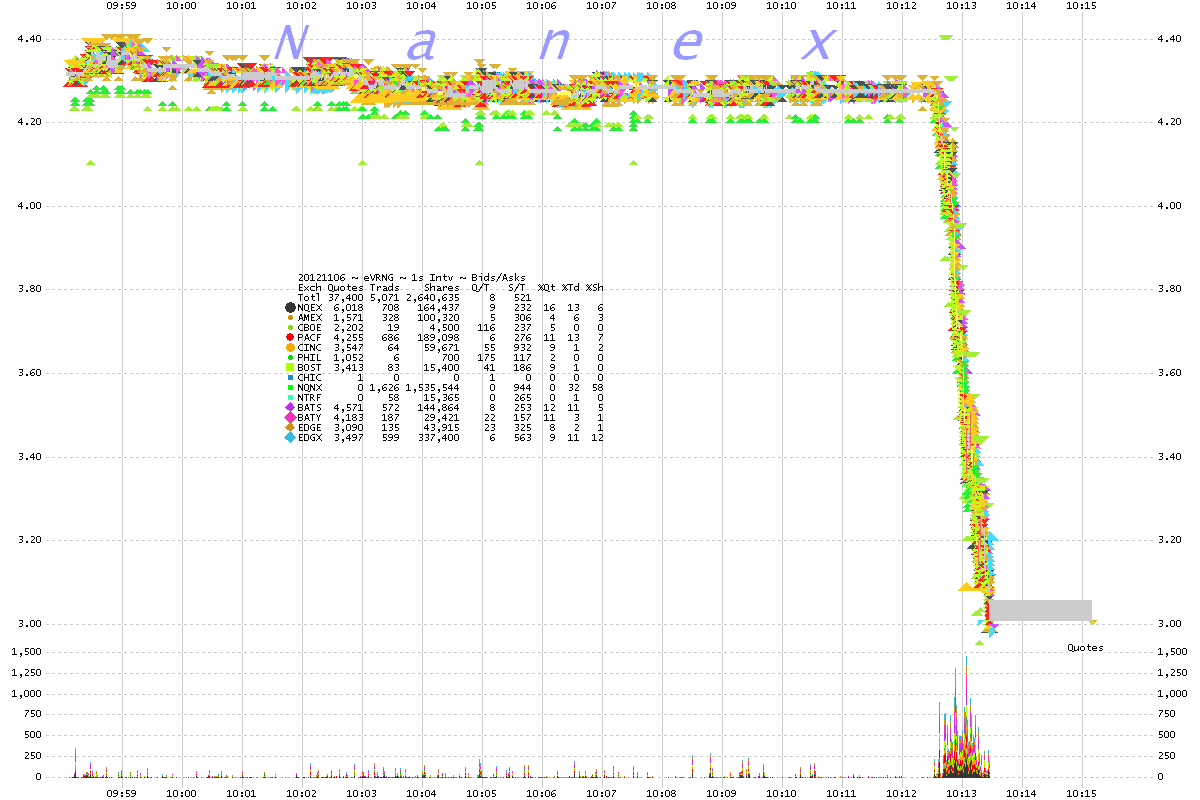Click the total trades value '5,071'

coord(385,297)
